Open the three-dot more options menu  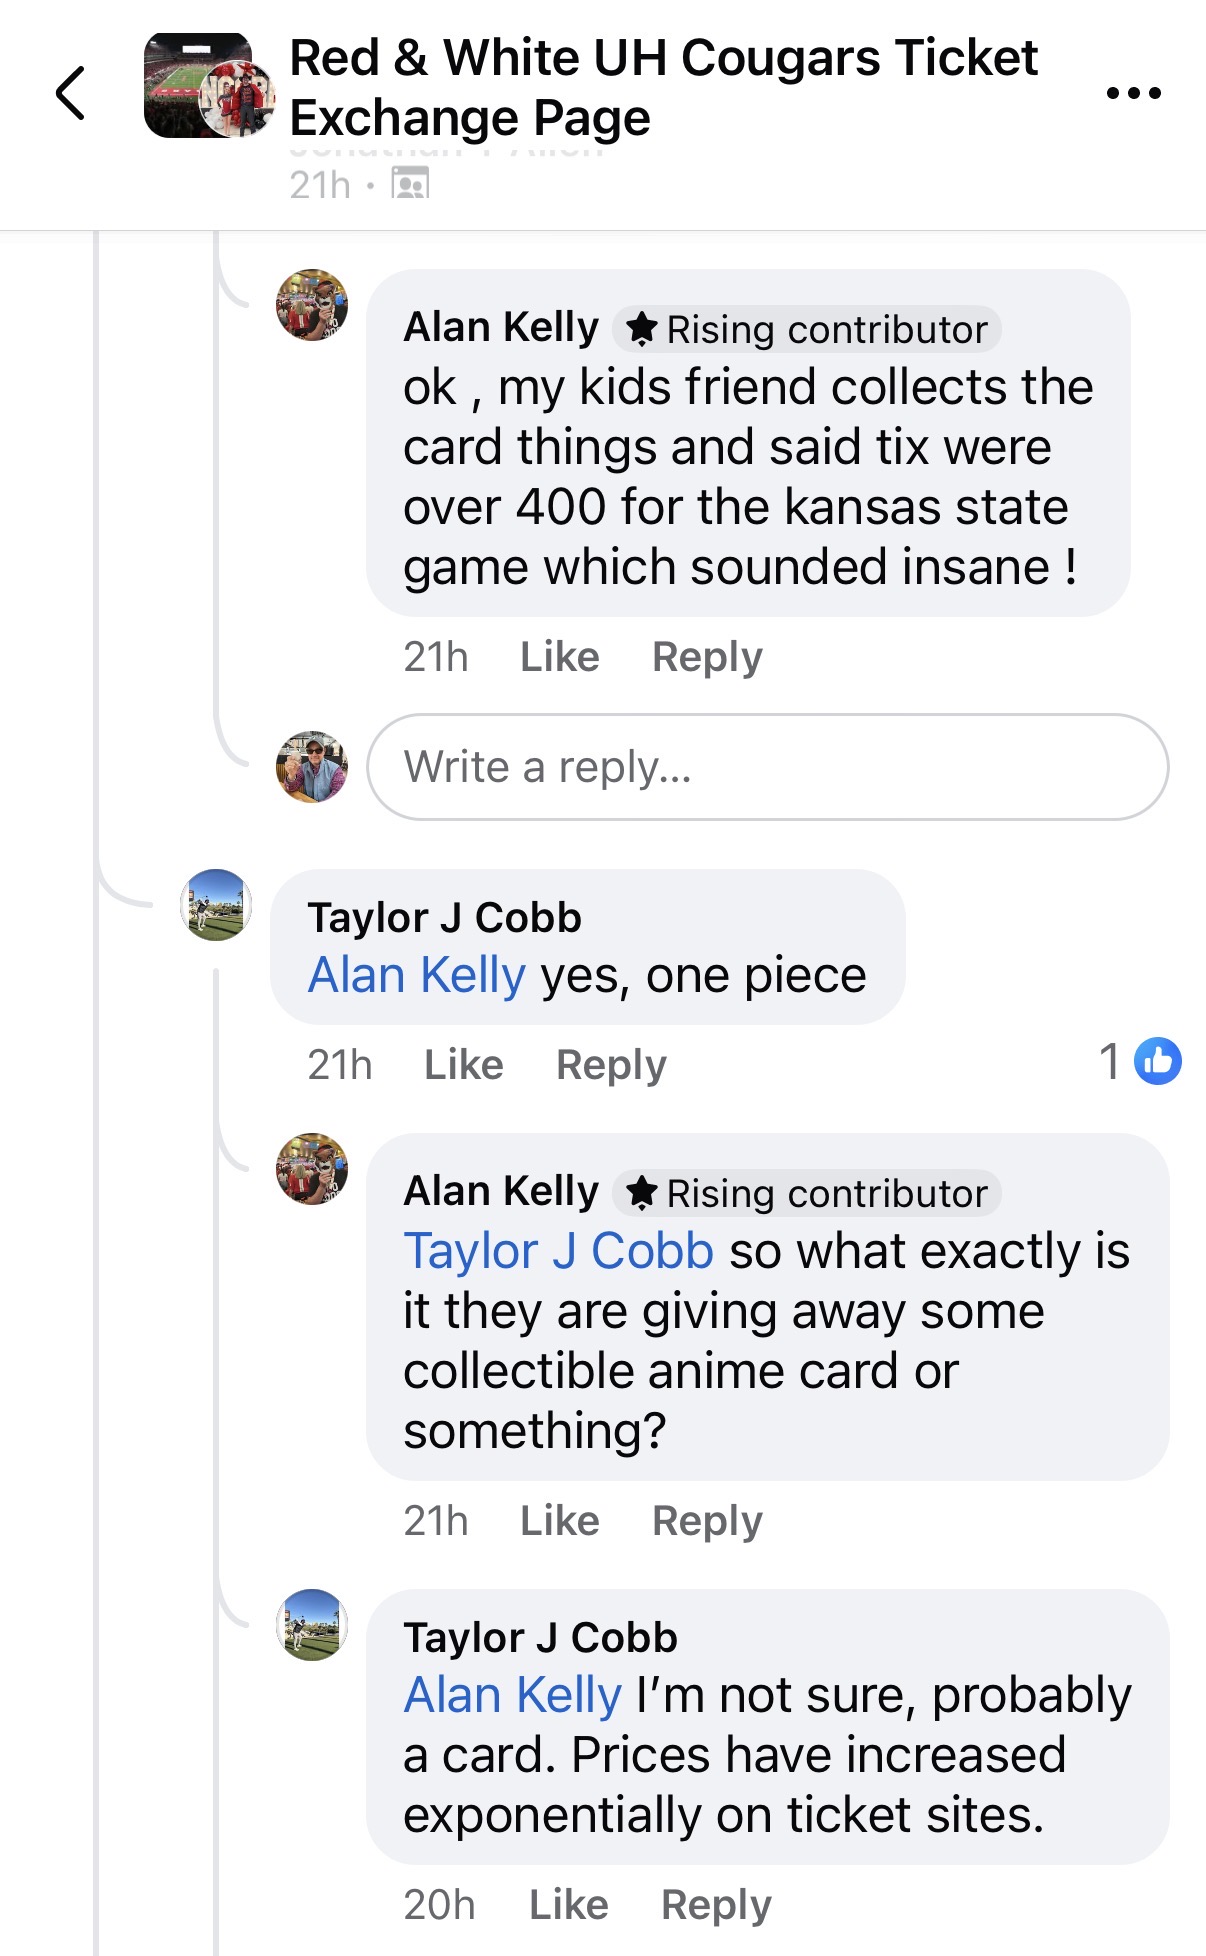tap(1133, 93)
